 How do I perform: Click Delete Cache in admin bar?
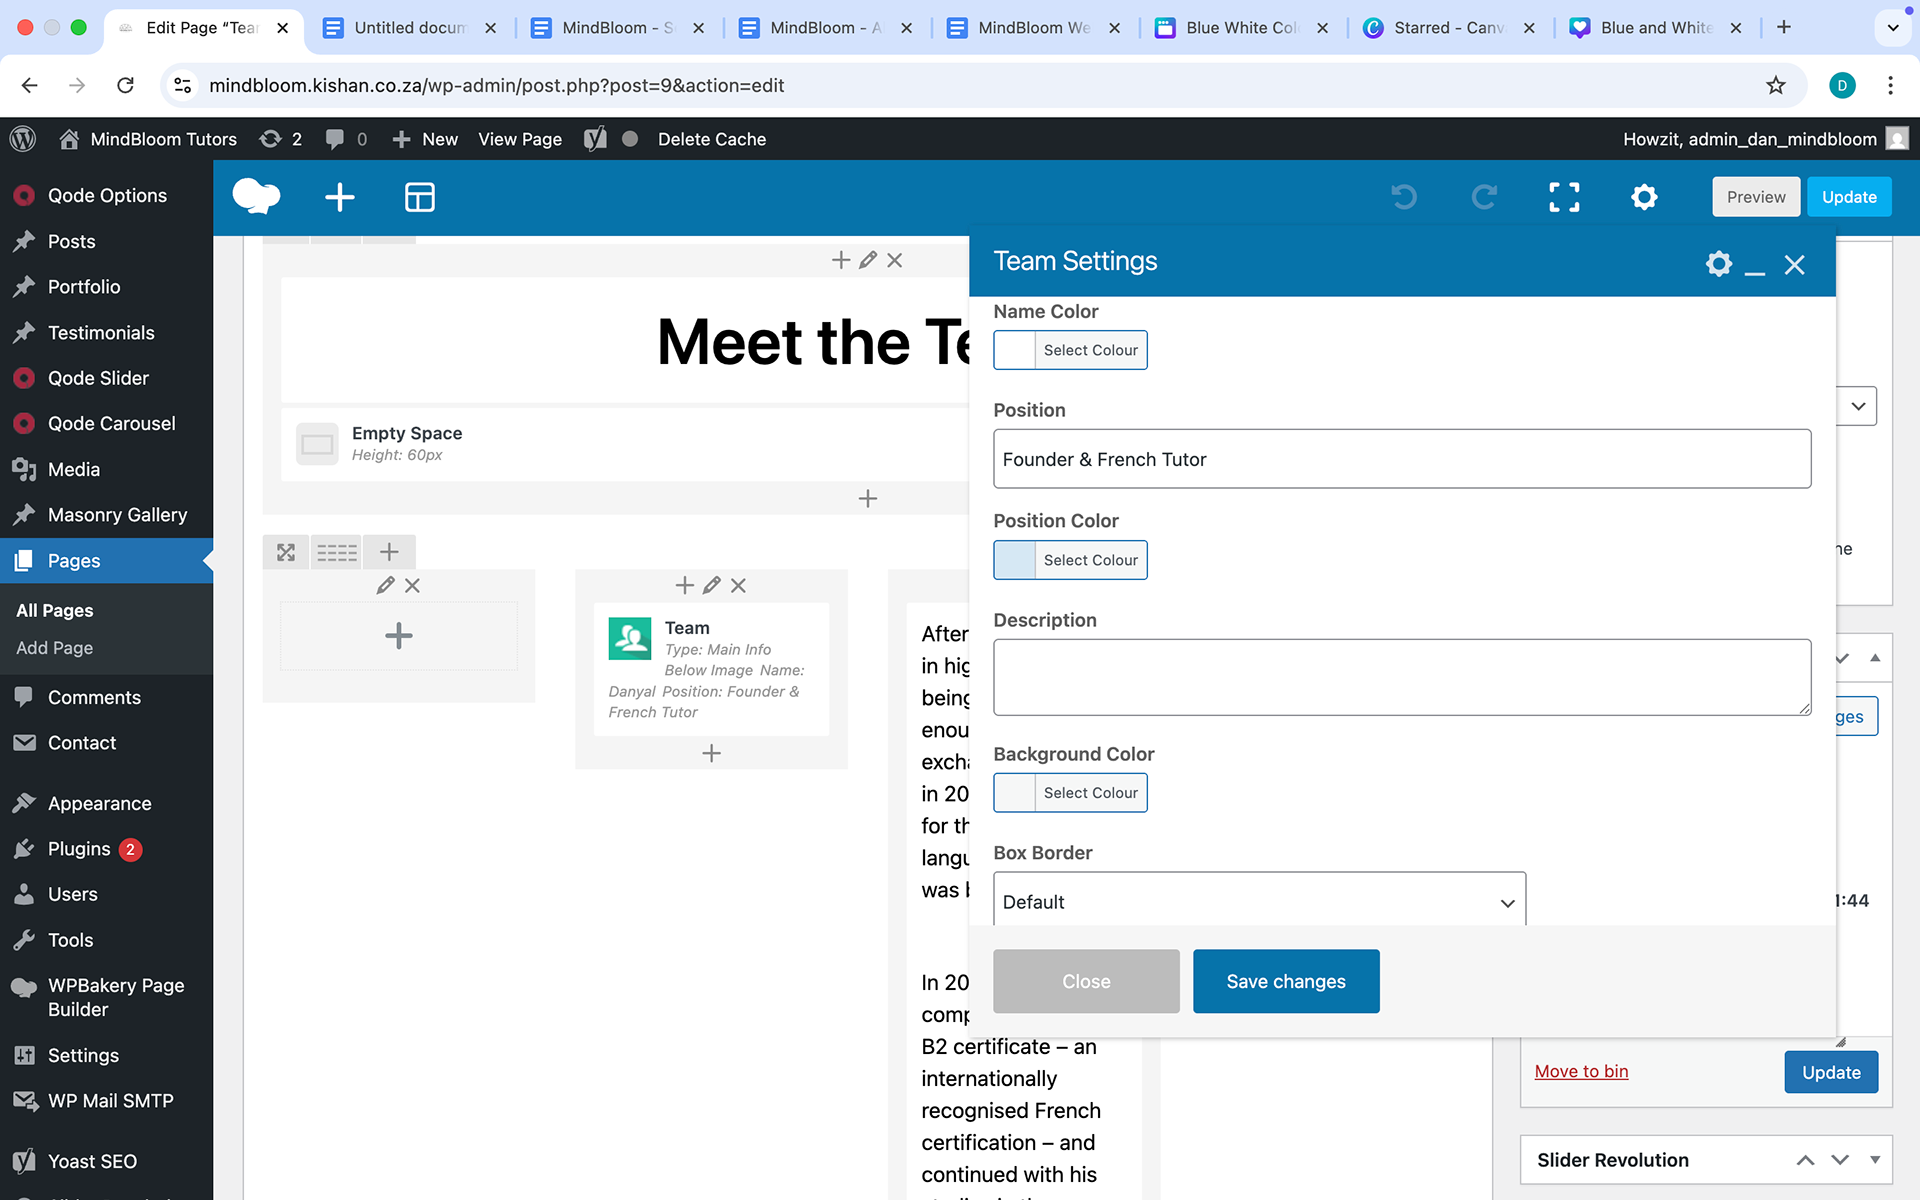712,139
